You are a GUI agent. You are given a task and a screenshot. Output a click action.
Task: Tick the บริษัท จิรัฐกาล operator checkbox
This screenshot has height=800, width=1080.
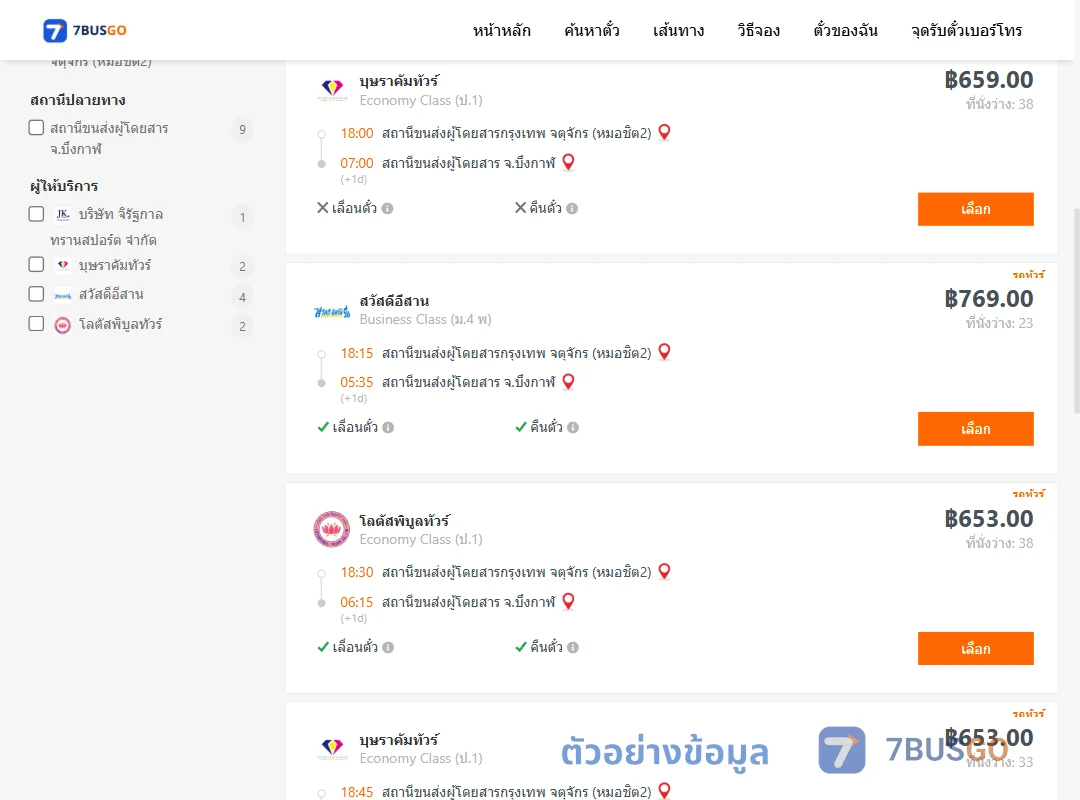(37, 214)
